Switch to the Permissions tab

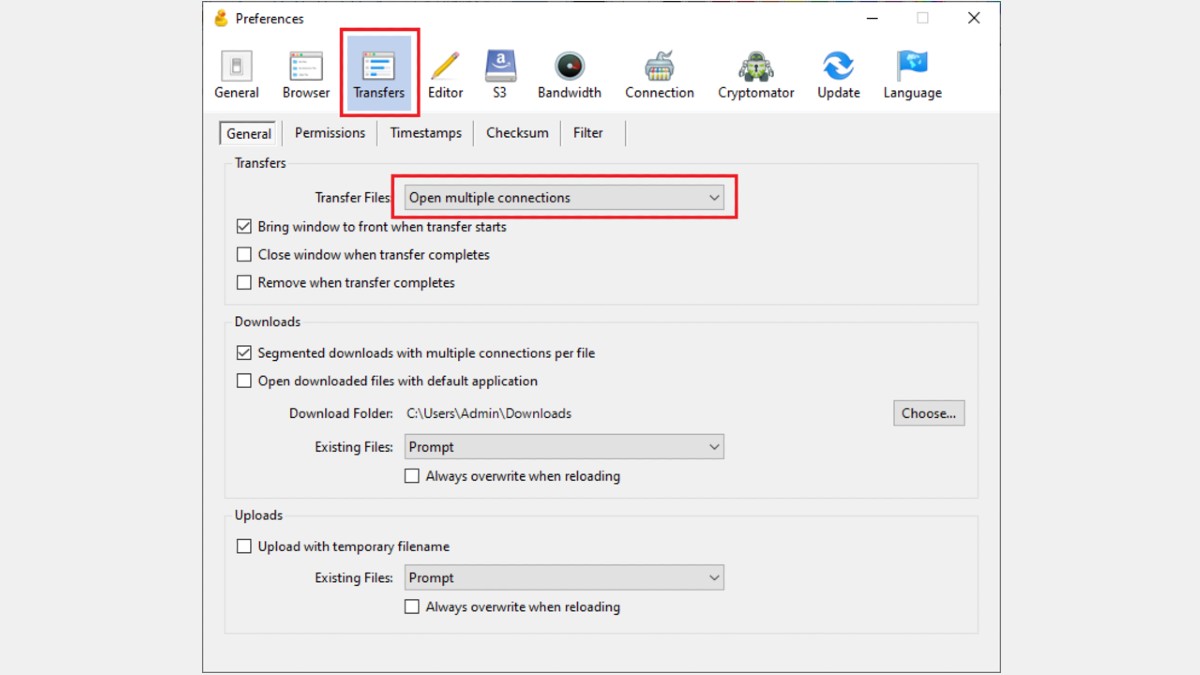pyautogui.click(x=330, y=133)
